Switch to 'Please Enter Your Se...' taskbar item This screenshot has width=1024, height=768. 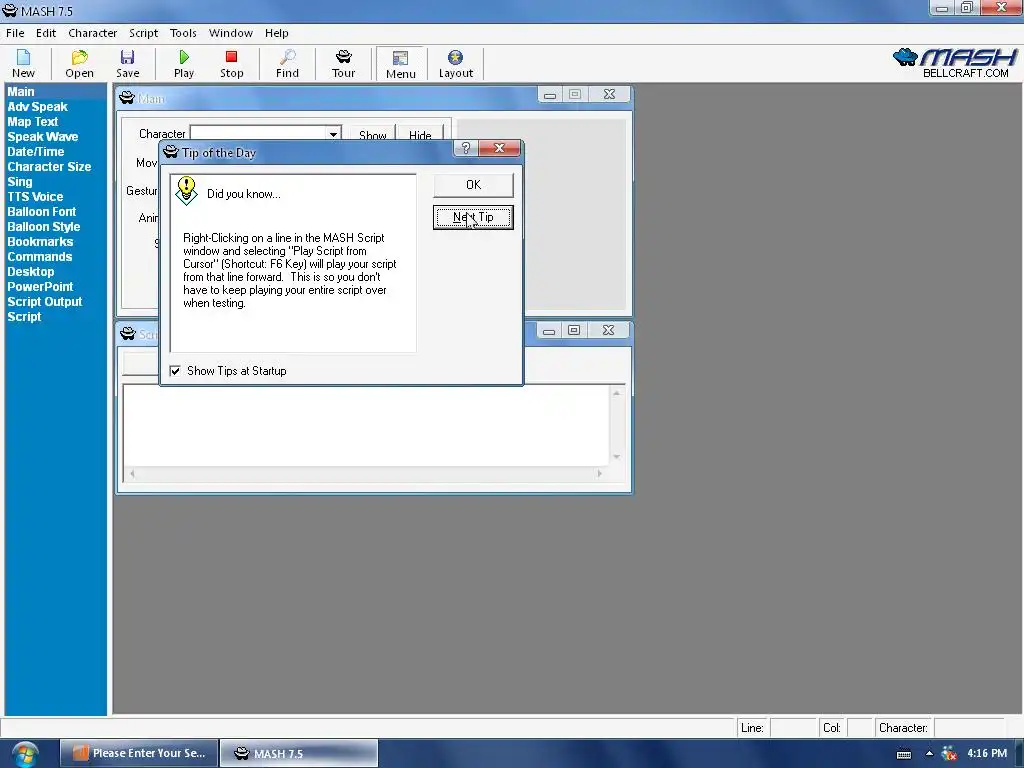pos(139,754)
